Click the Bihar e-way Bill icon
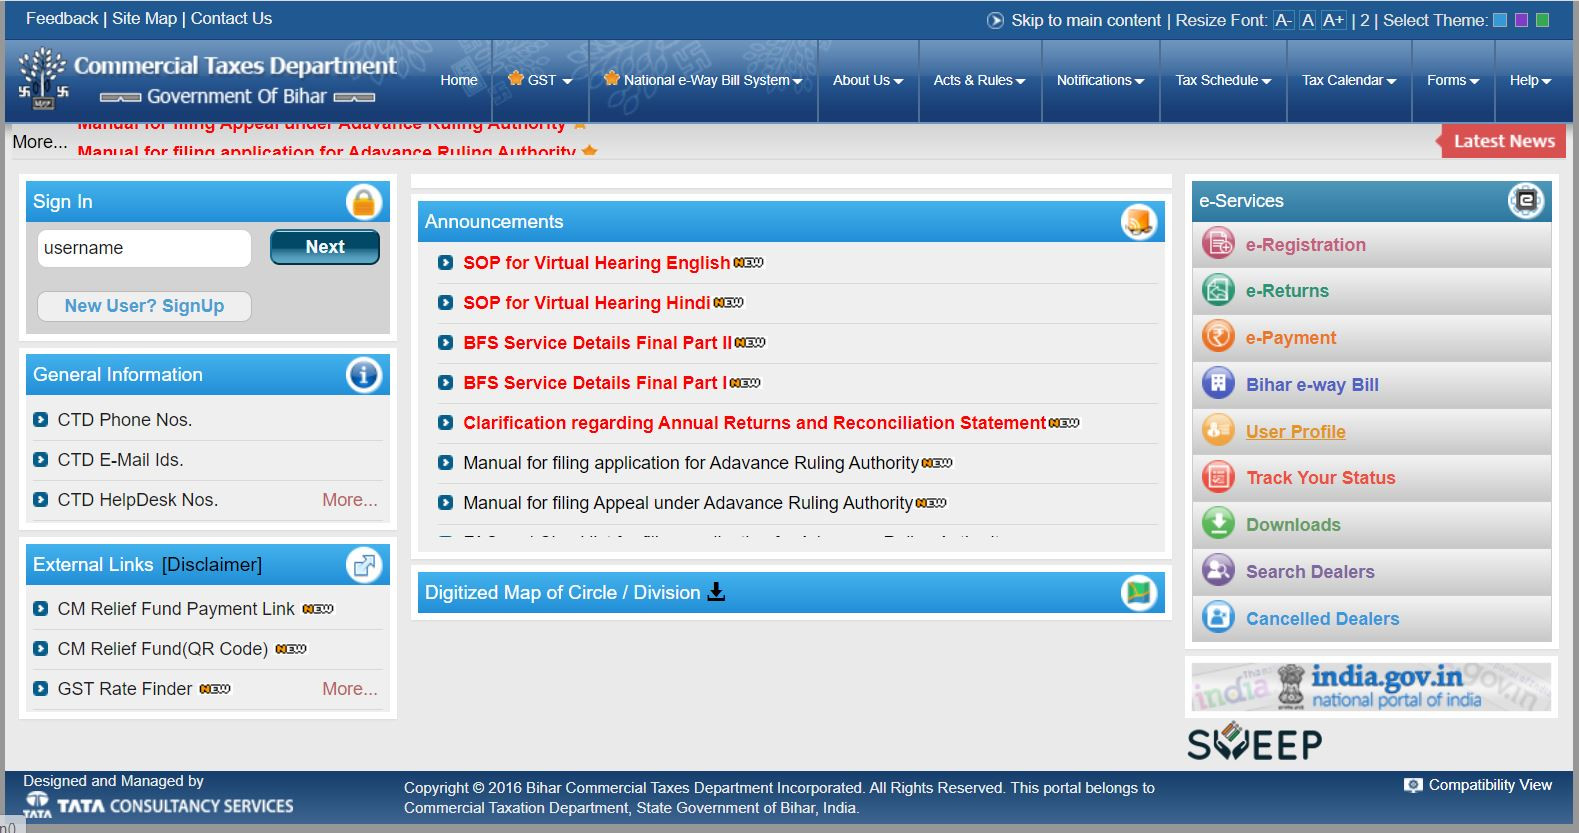The height and width of the screenshot is (833, 1579). pos(1217,384)
